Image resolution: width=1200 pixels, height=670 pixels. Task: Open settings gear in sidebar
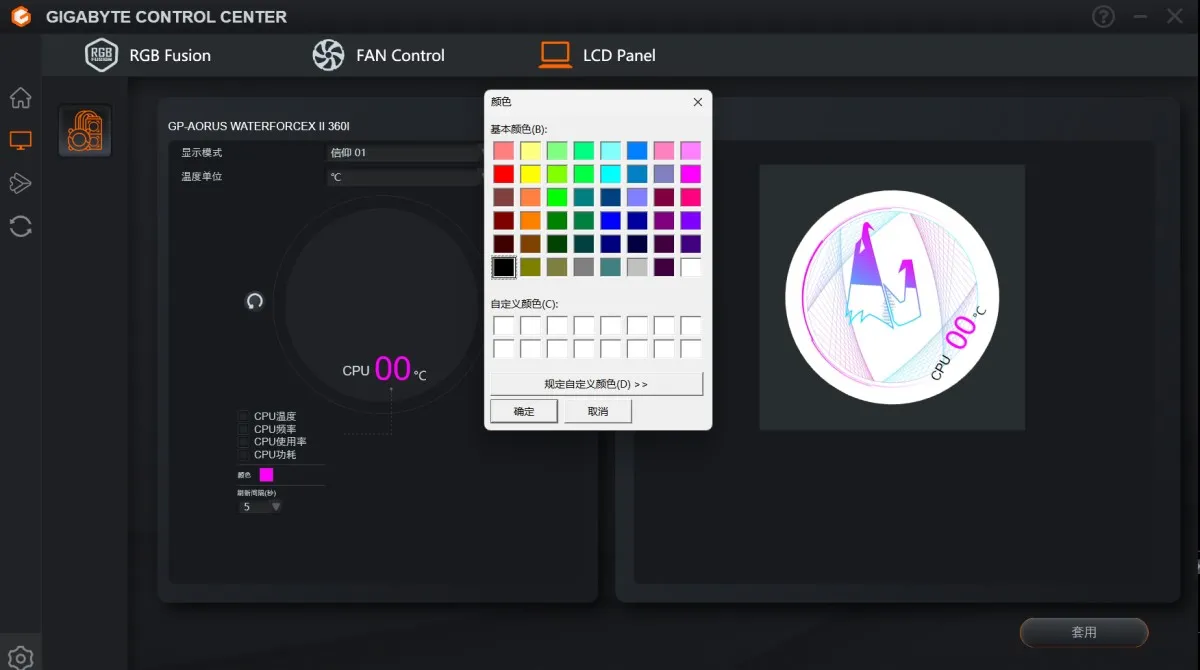20,658
